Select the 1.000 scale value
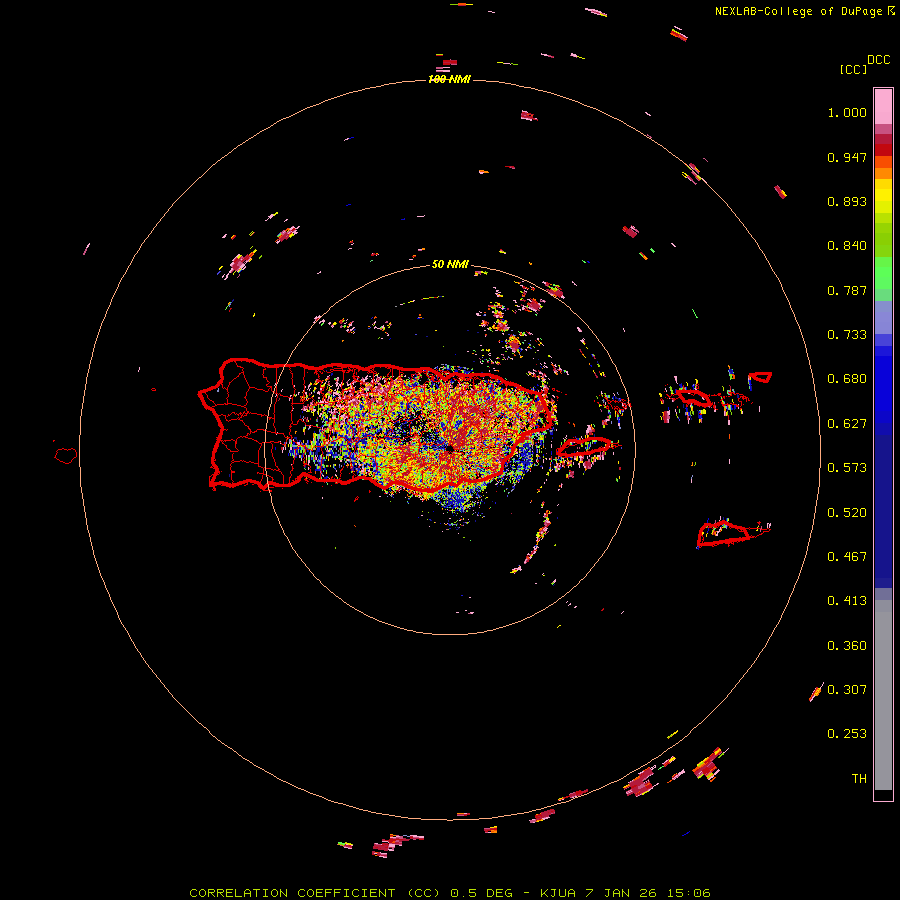Screen dimensions: 900x900 tap(847, 112)
